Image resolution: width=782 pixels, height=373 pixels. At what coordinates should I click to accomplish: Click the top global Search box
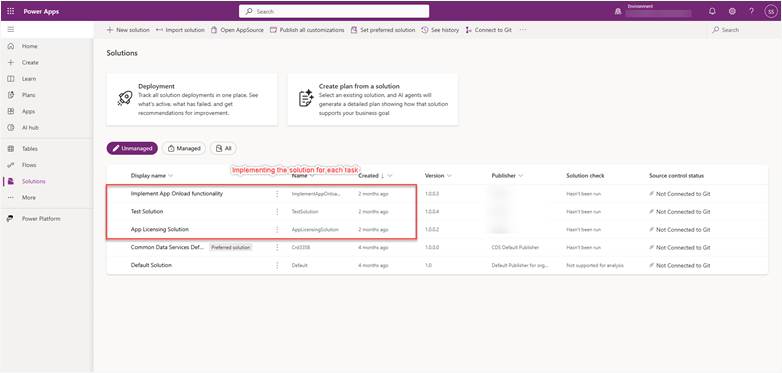point(334,11)
